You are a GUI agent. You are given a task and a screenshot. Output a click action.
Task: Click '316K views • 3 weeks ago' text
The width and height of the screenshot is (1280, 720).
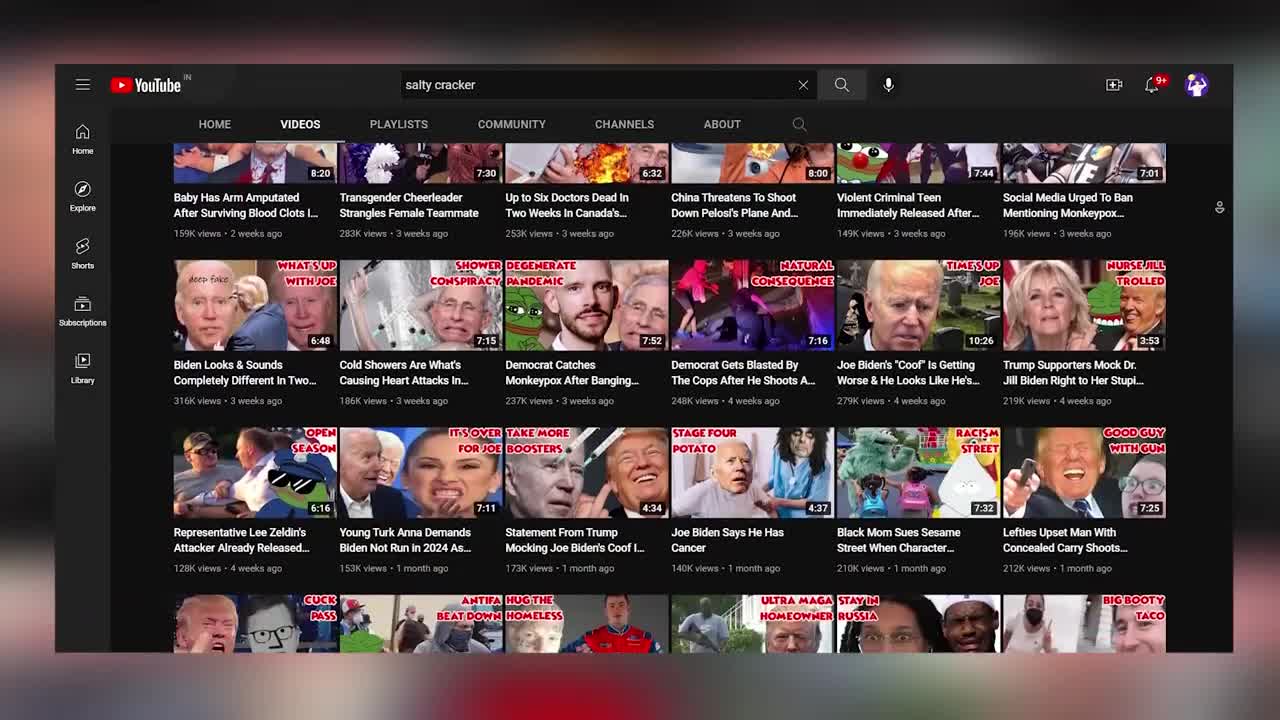click(228, 401)
